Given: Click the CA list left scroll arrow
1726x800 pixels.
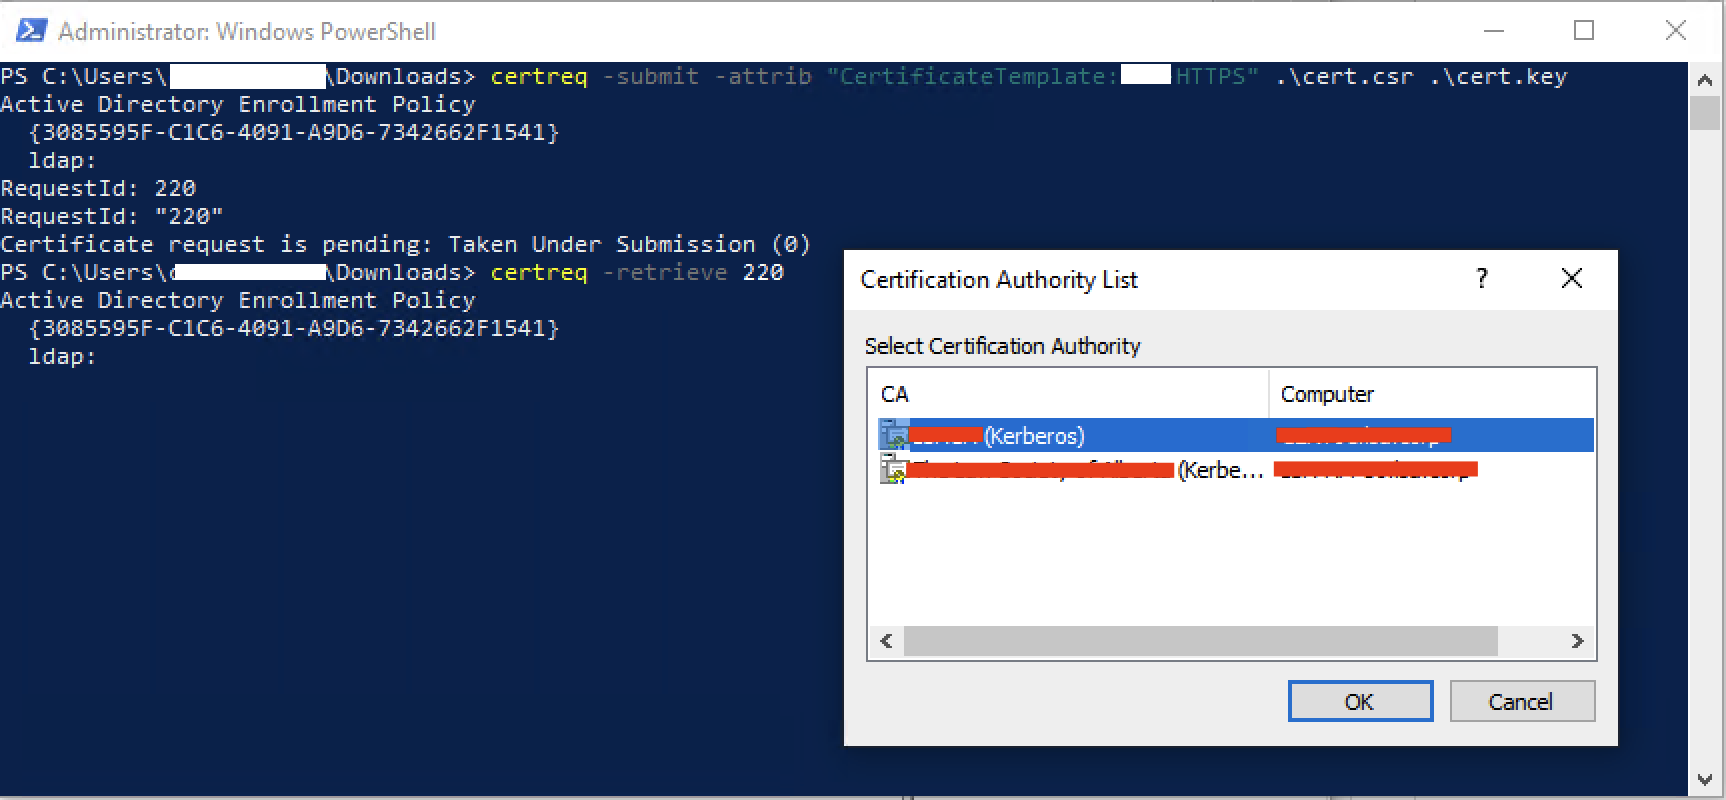Looking at the screenshot, I should tap(886, 641).
